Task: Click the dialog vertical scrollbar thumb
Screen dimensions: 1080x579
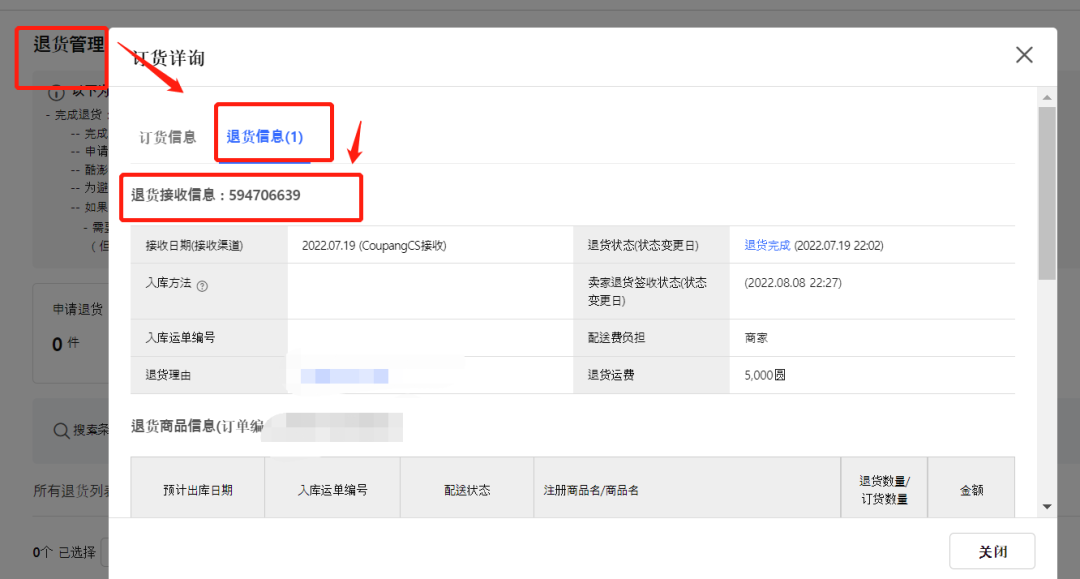Action: coord(1047,193)
